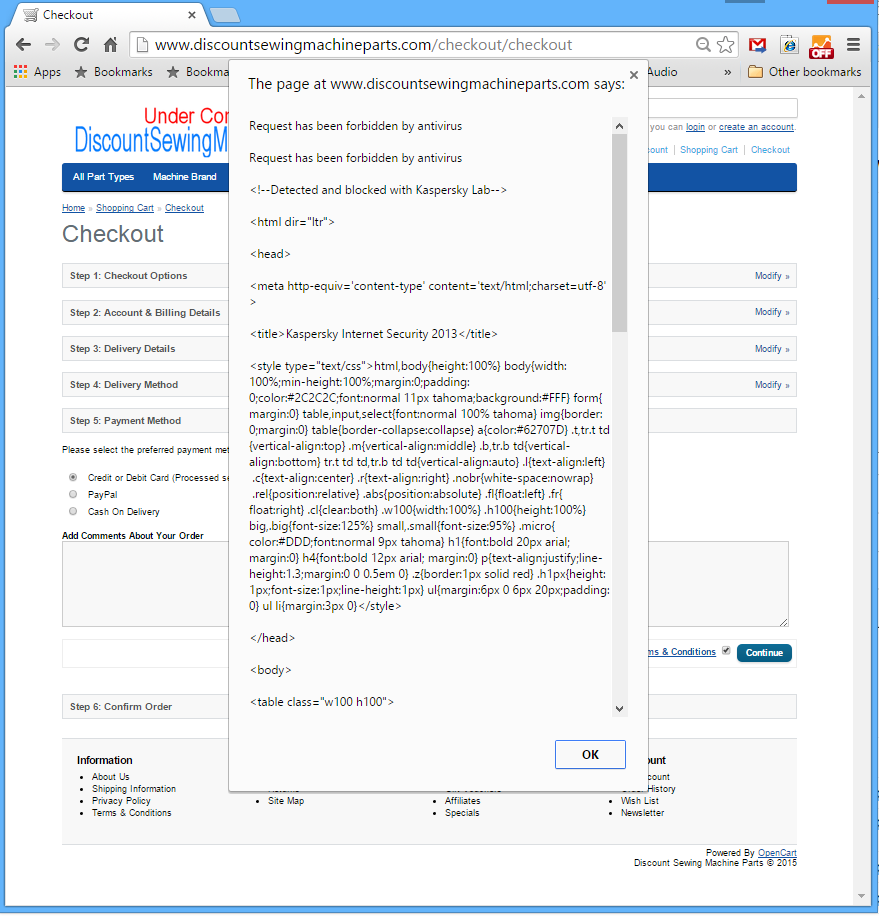
Task: Open Checkout in header links
Action: [x=770, y=150]
